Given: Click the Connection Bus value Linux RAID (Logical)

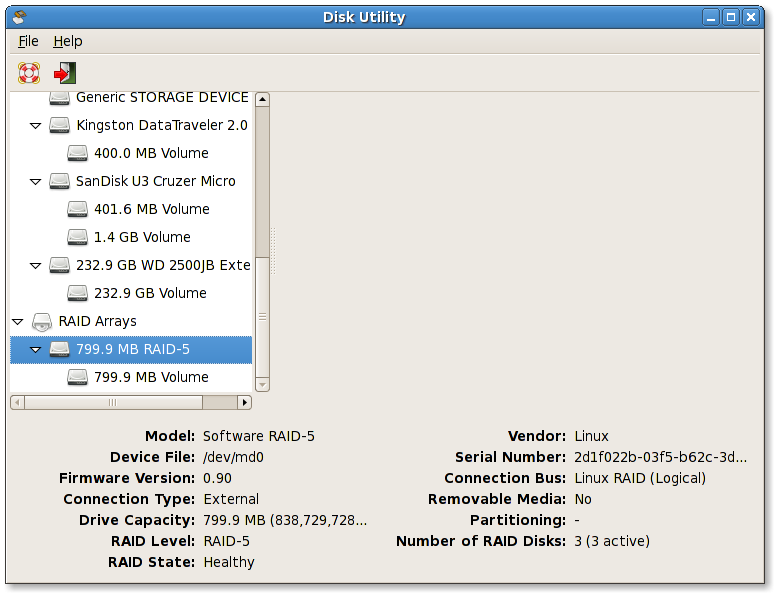Looking at the screenshot, I should [x=640, y=478].
